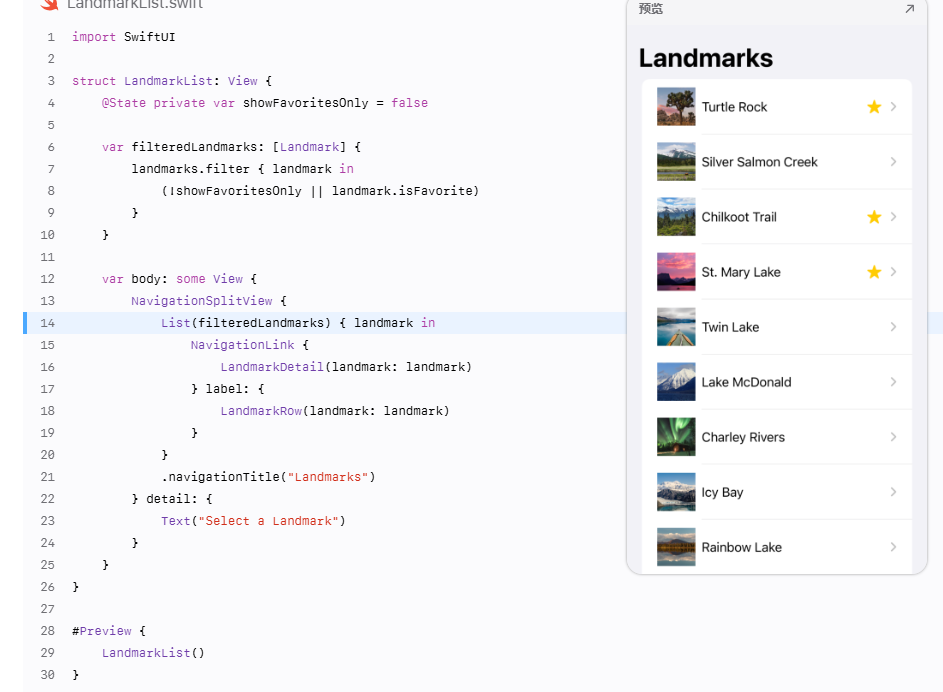Click the Icy Bay row label
This screenshot has width=943, height=692.
(722, 492)
